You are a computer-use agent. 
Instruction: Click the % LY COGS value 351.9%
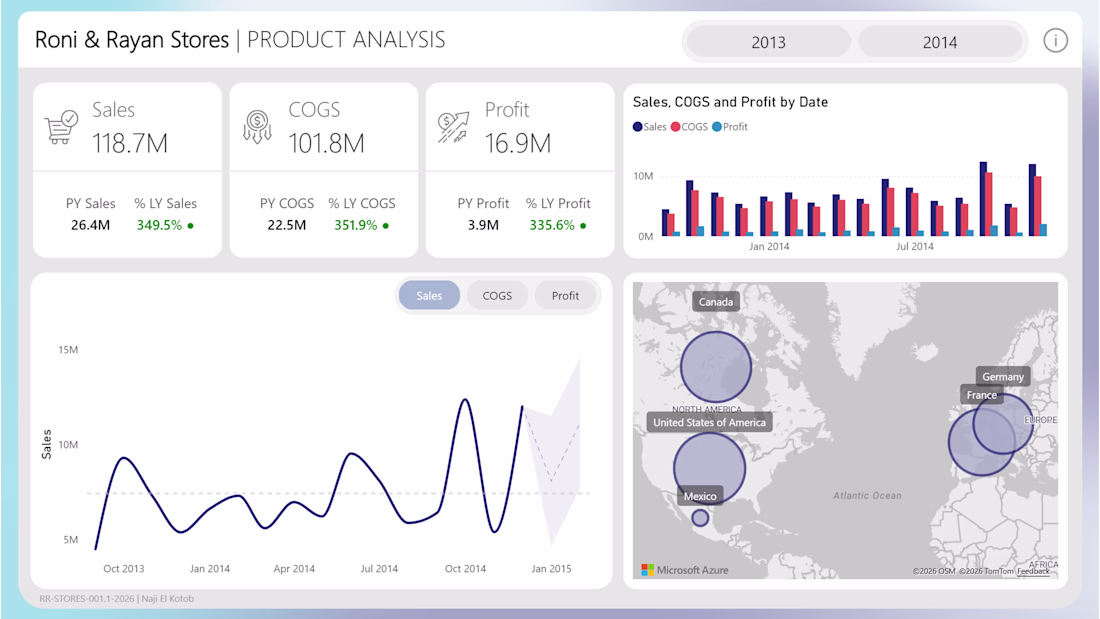(x=356, y=225)
